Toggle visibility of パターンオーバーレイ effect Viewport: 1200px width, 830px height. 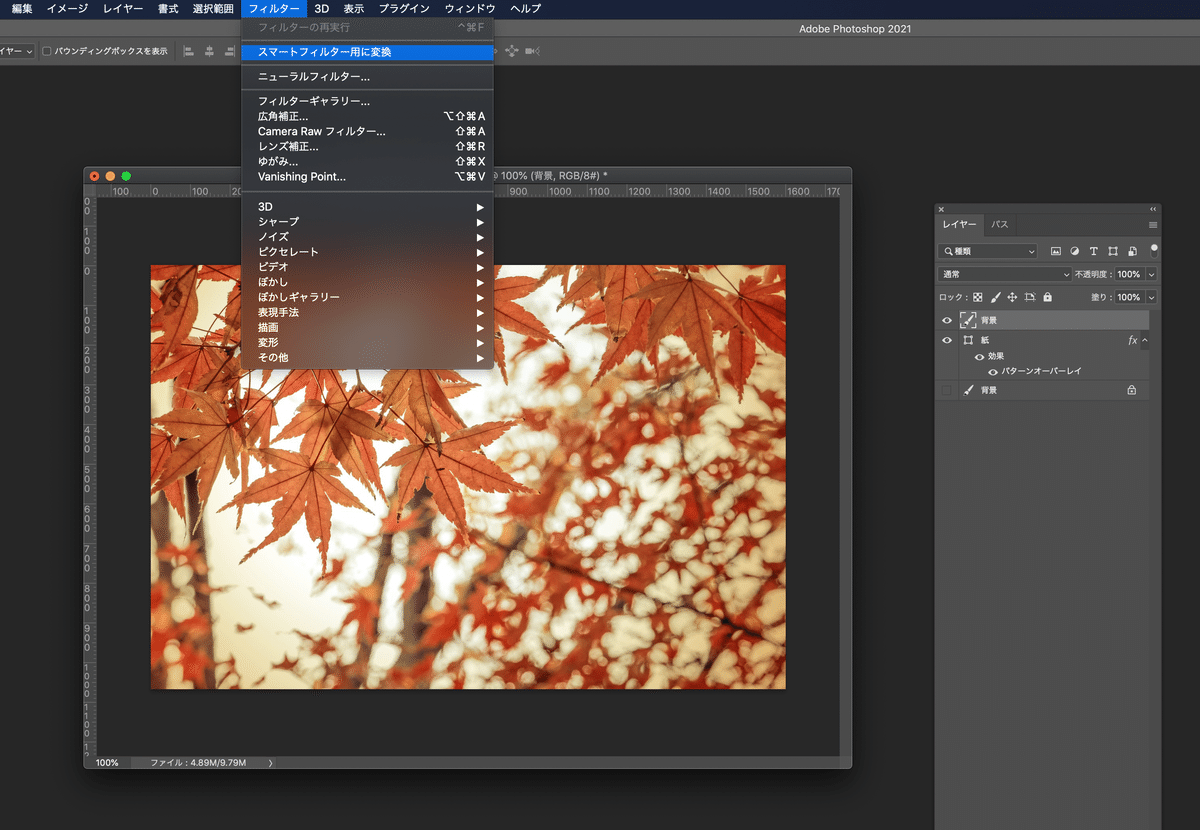pos(993,371)
